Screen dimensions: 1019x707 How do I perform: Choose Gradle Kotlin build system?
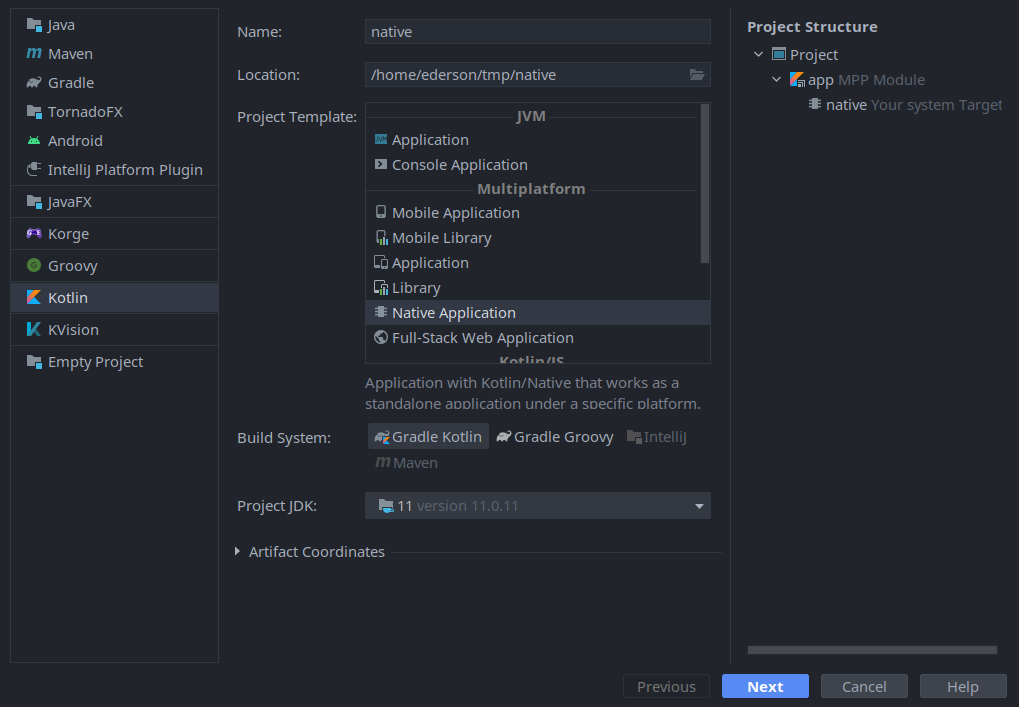428,437
